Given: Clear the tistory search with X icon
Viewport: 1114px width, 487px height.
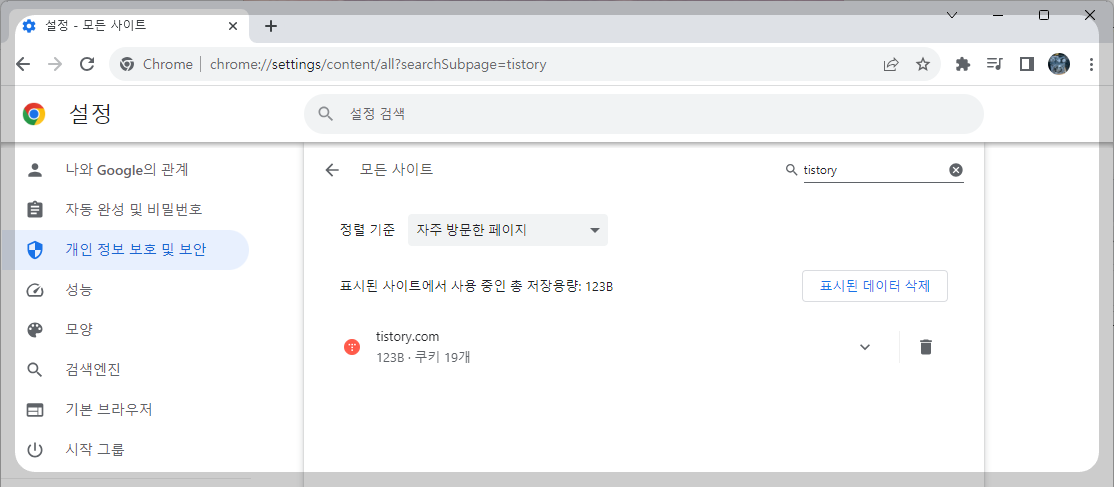Looking at the screenshot, I should pyautogui.click(x=956, y=170).
